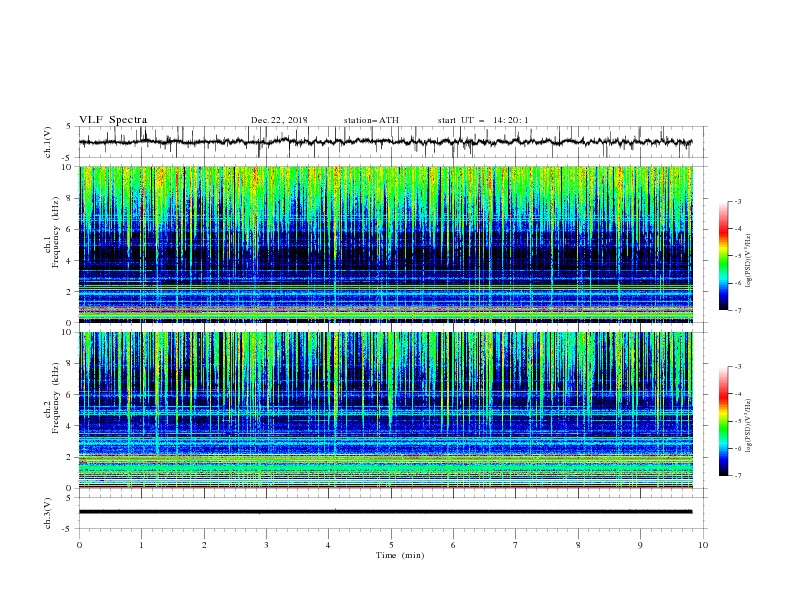Click the ch.2 Frequency (kHz) axis label
Image resolution: width=792 pixels, height=612 pixels.
click(x=51, y=398)
